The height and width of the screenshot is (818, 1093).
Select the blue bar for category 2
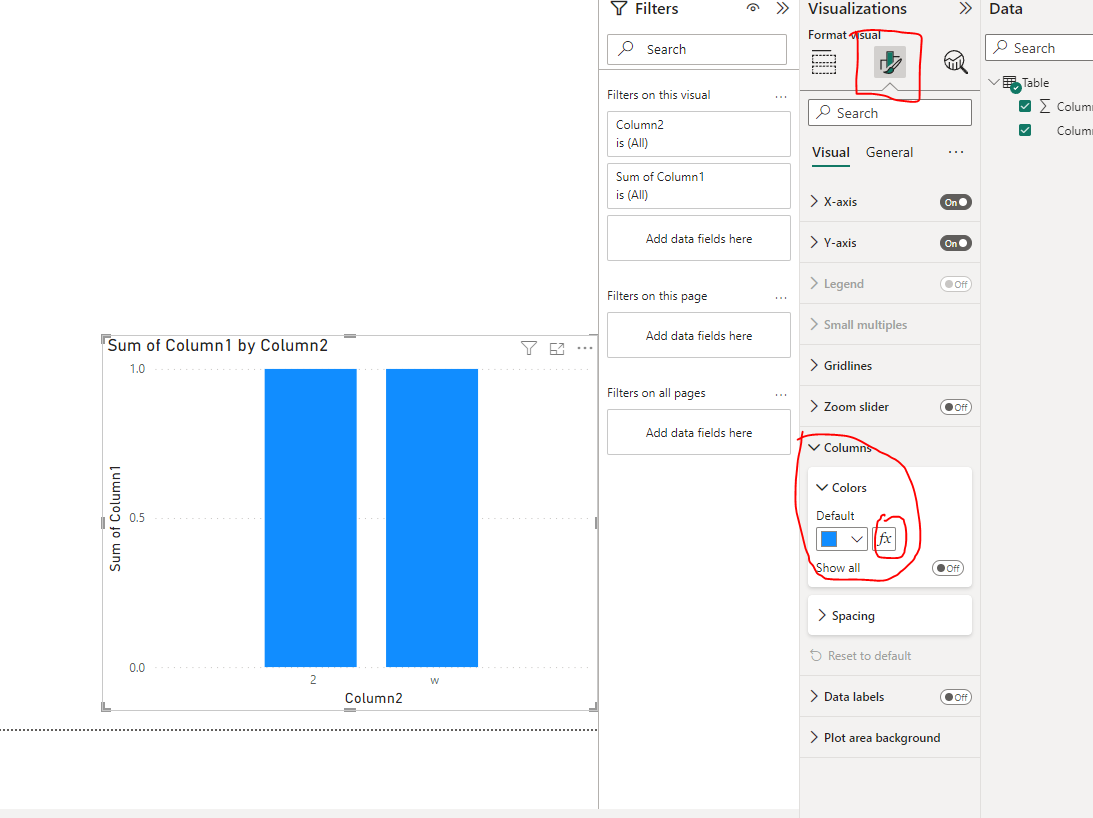tap(310, 517)
